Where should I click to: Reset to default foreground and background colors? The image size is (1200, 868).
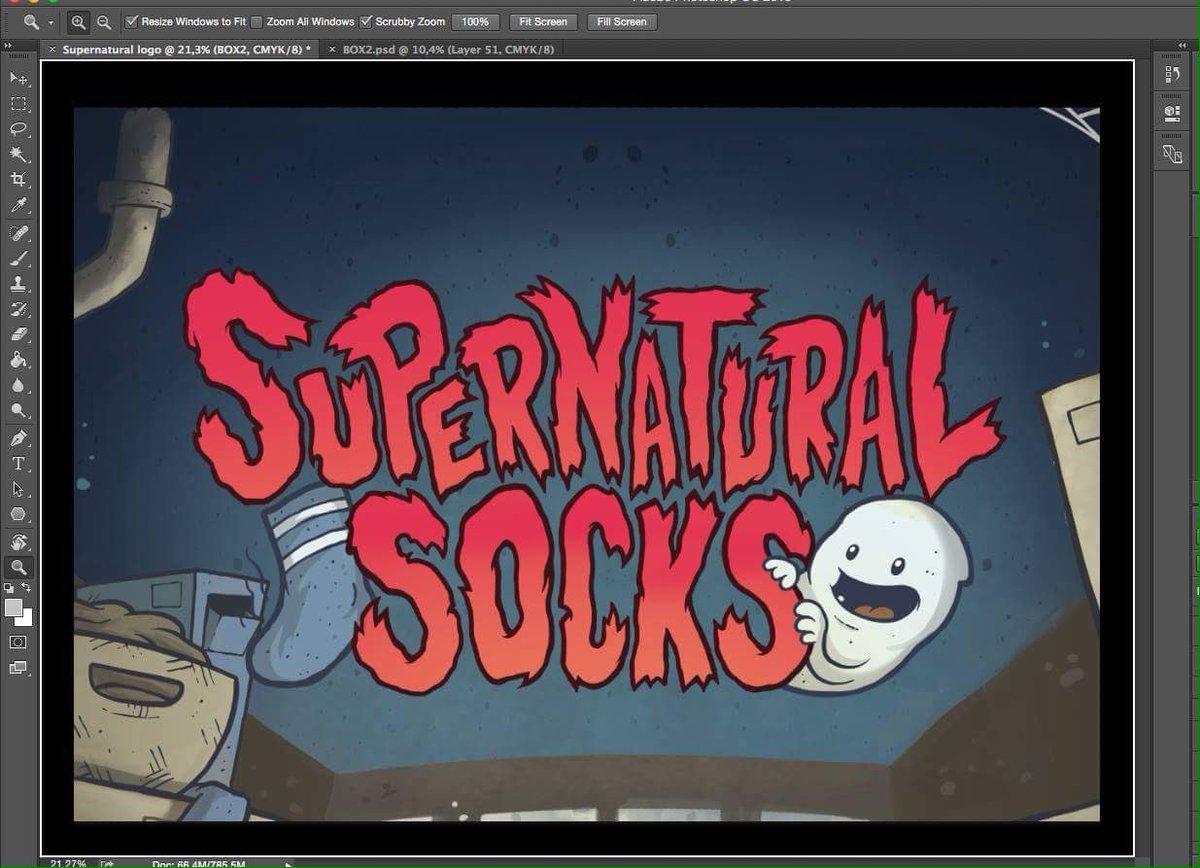coord(10,588)
